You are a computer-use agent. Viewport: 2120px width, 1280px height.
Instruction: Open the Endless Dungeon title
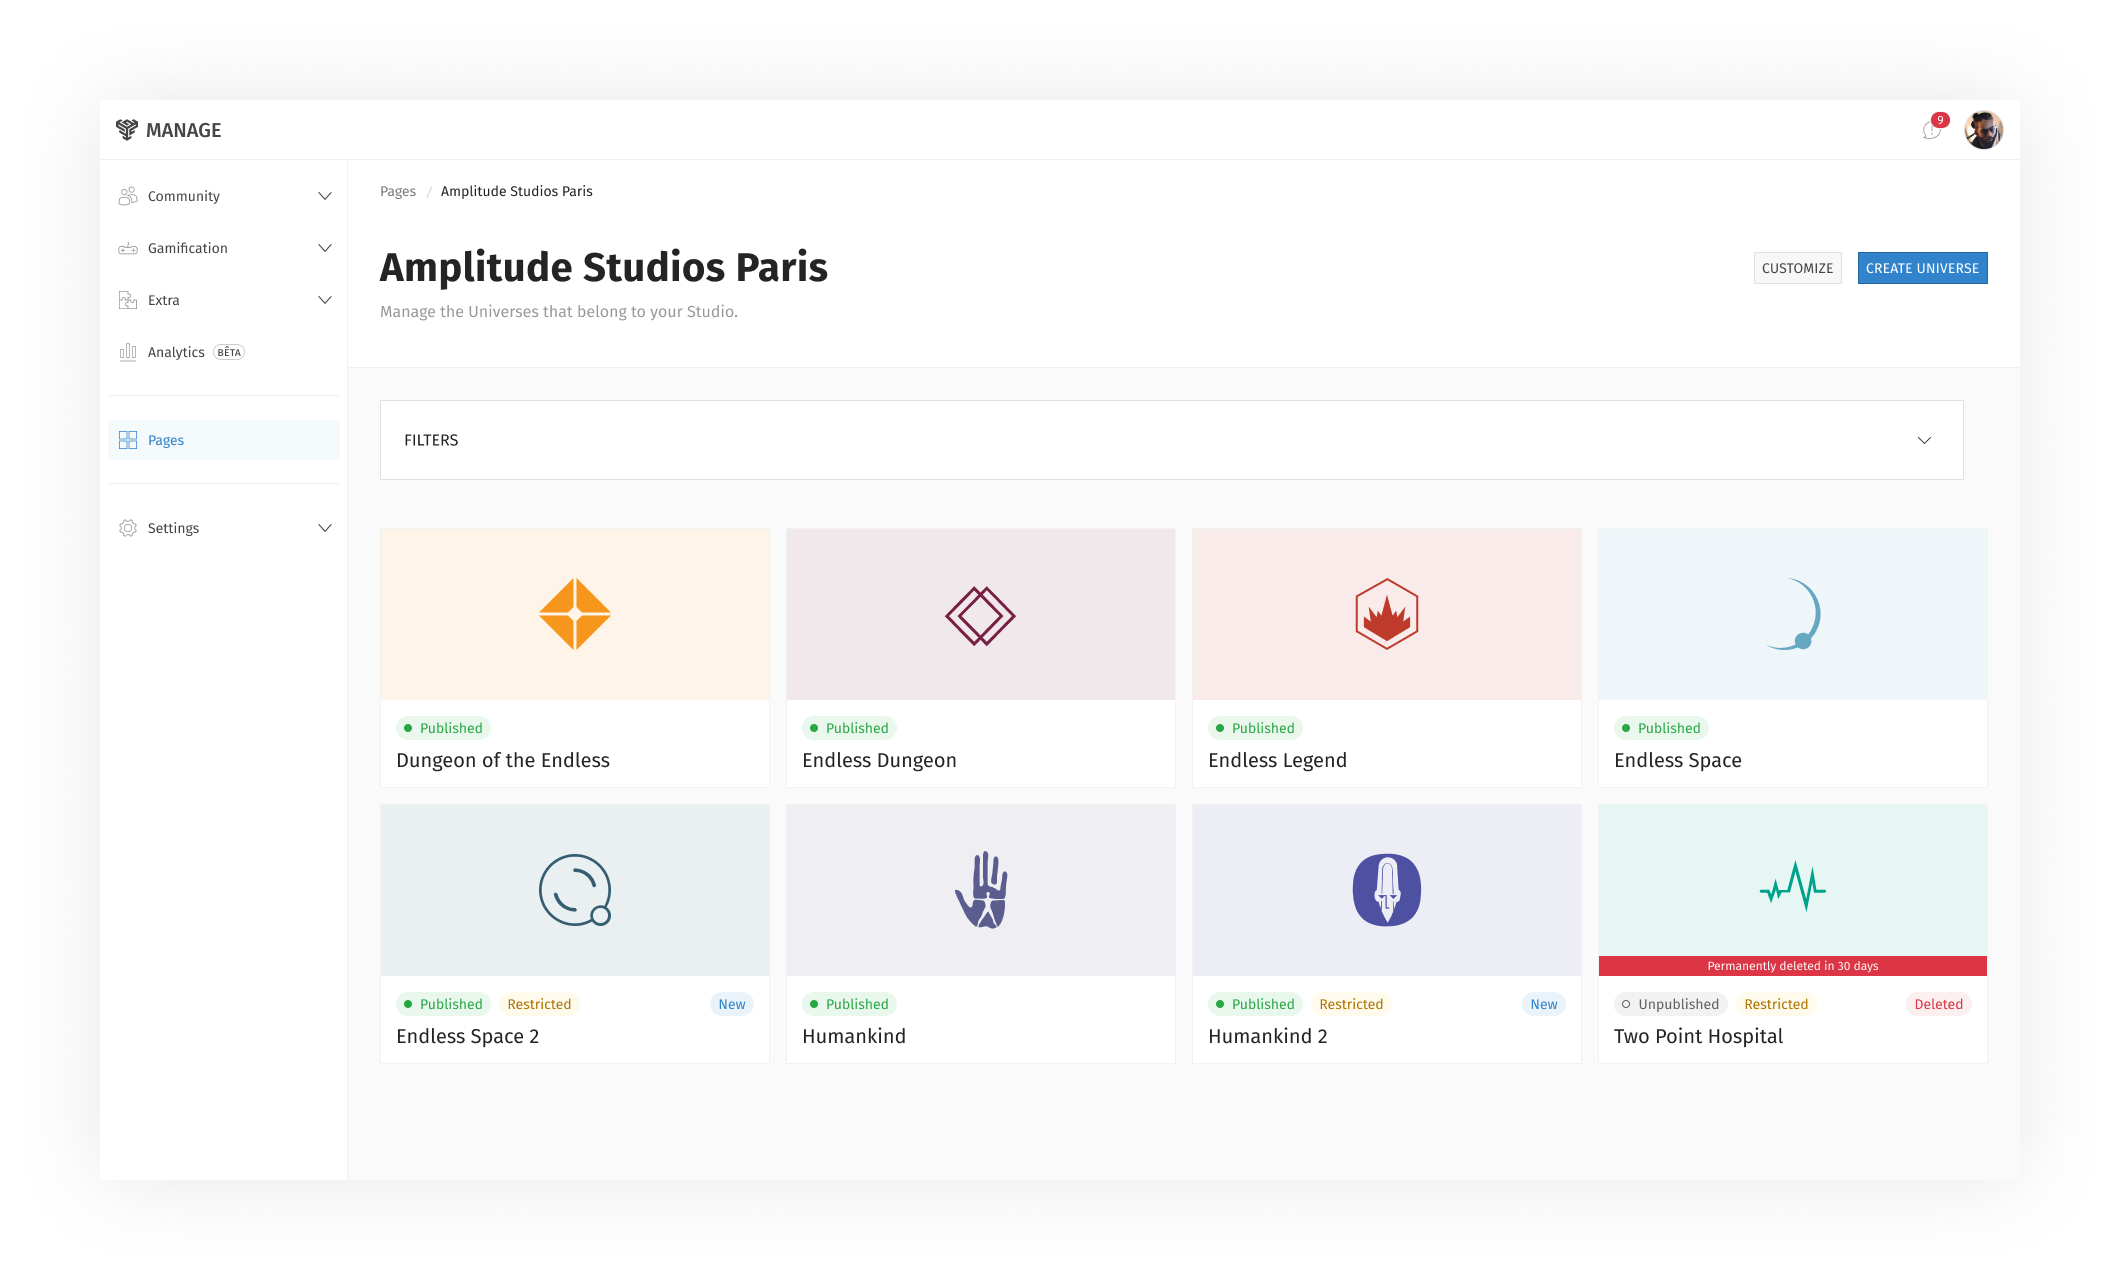pyautogui.click(x=879, y=760)
